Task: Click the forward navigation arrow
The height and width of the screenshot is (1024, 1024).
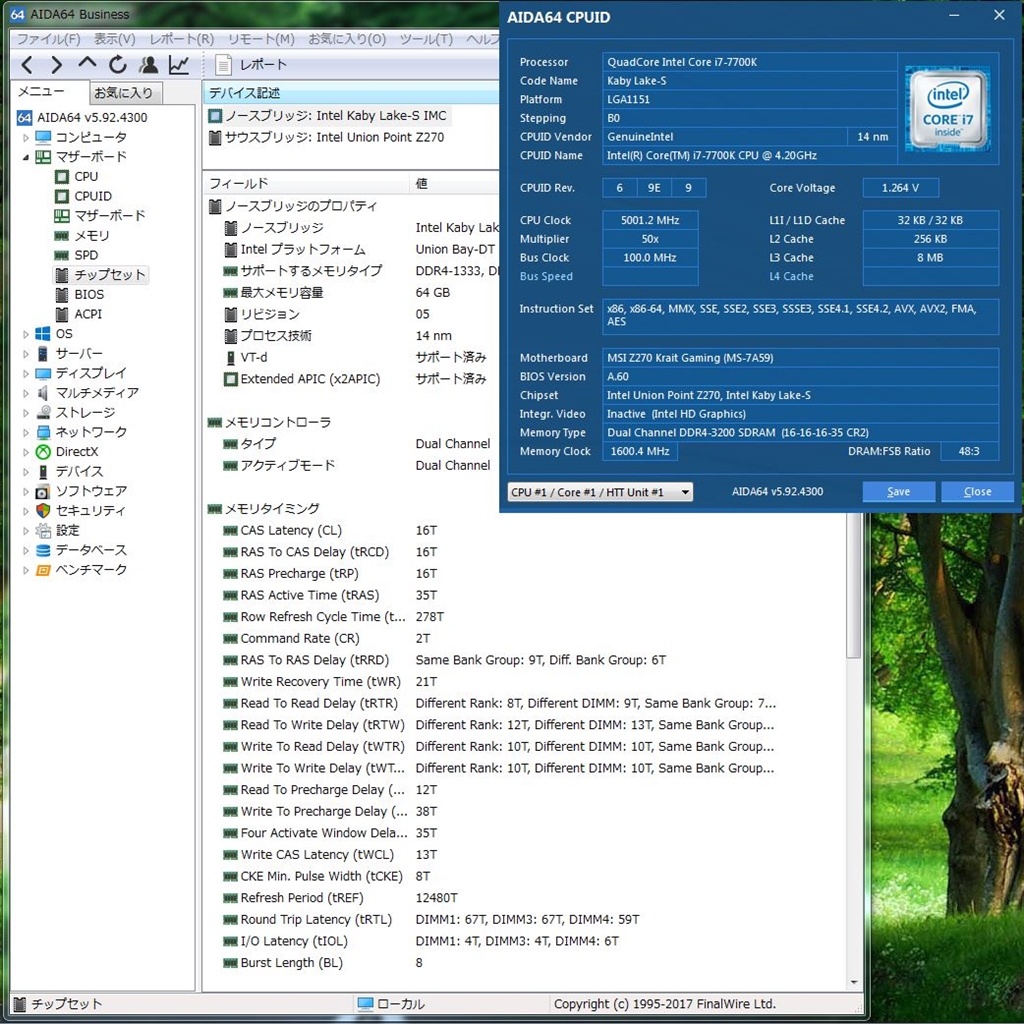Action: tap(57, 65)
